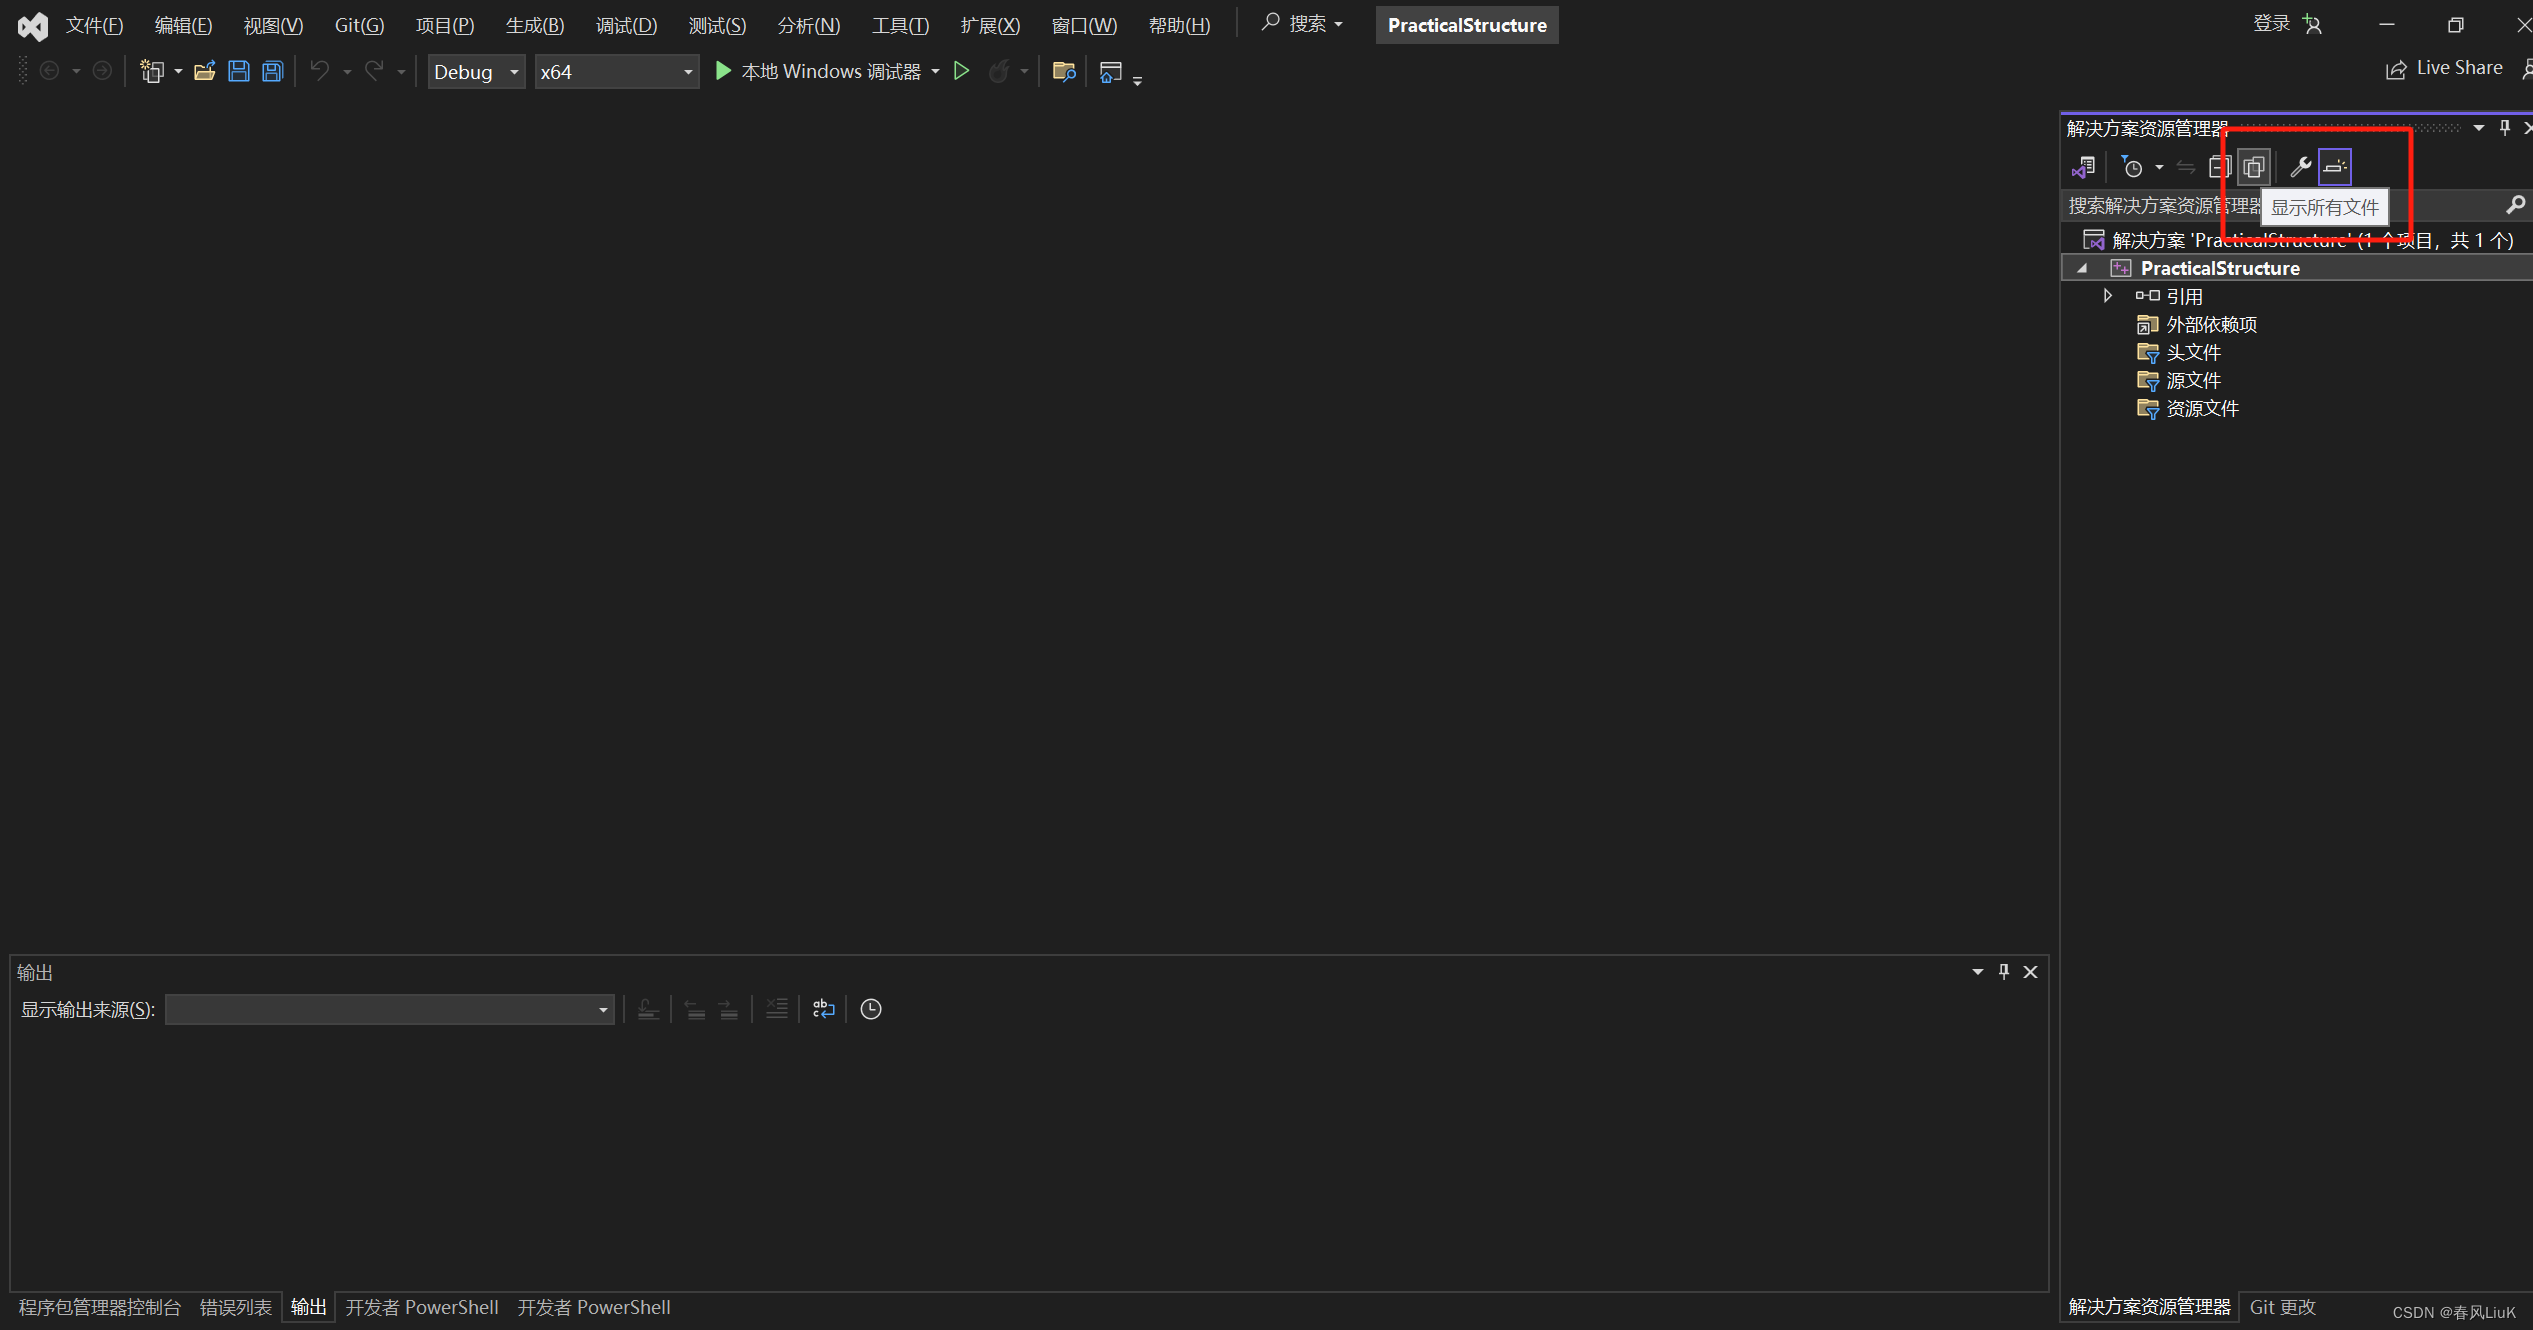
Task: Click Collapse All icon in Solution Explorer
Action: tap(2219, 167)
